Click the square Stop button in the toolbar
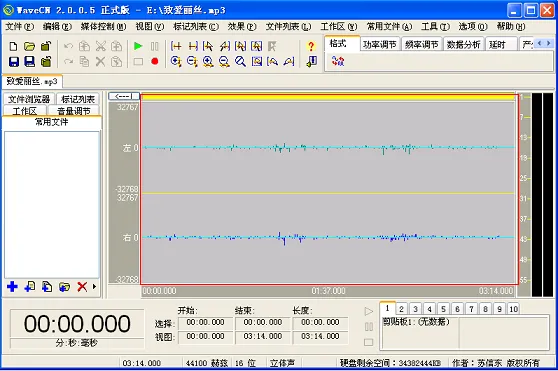The image size is (558, 371). coord(138,62)
